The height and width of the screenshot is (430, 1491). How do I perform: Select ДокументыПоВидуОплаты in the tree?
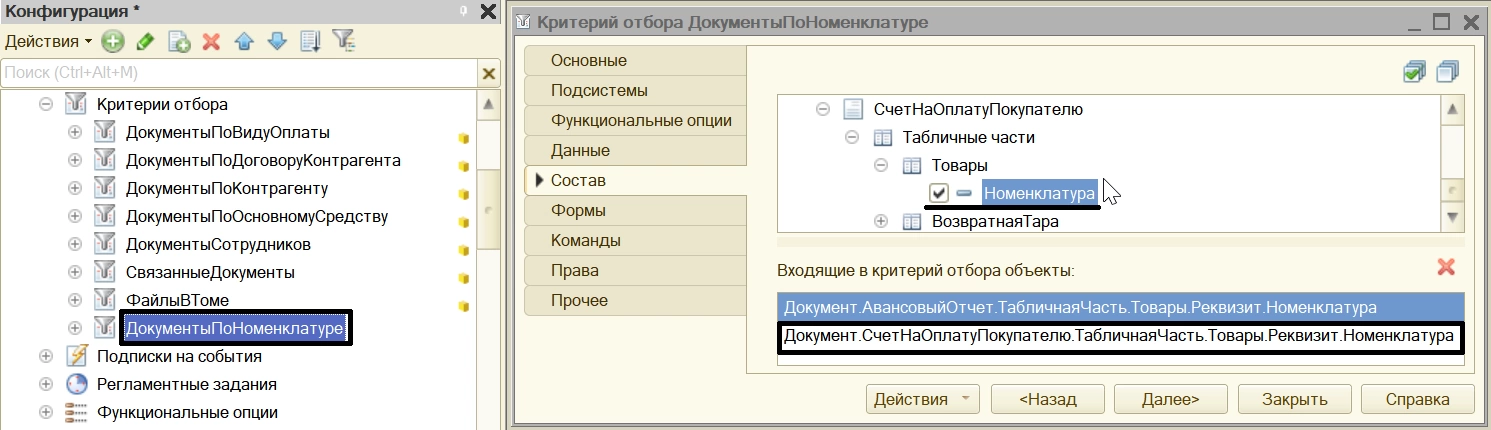coord(228,132)
